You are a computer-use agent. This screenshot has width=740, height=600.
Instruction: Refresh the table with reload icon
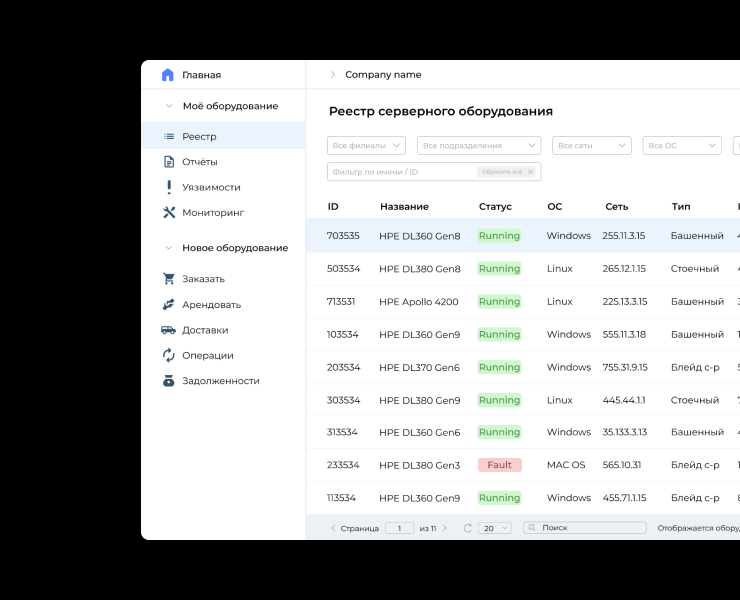(467, 528)
